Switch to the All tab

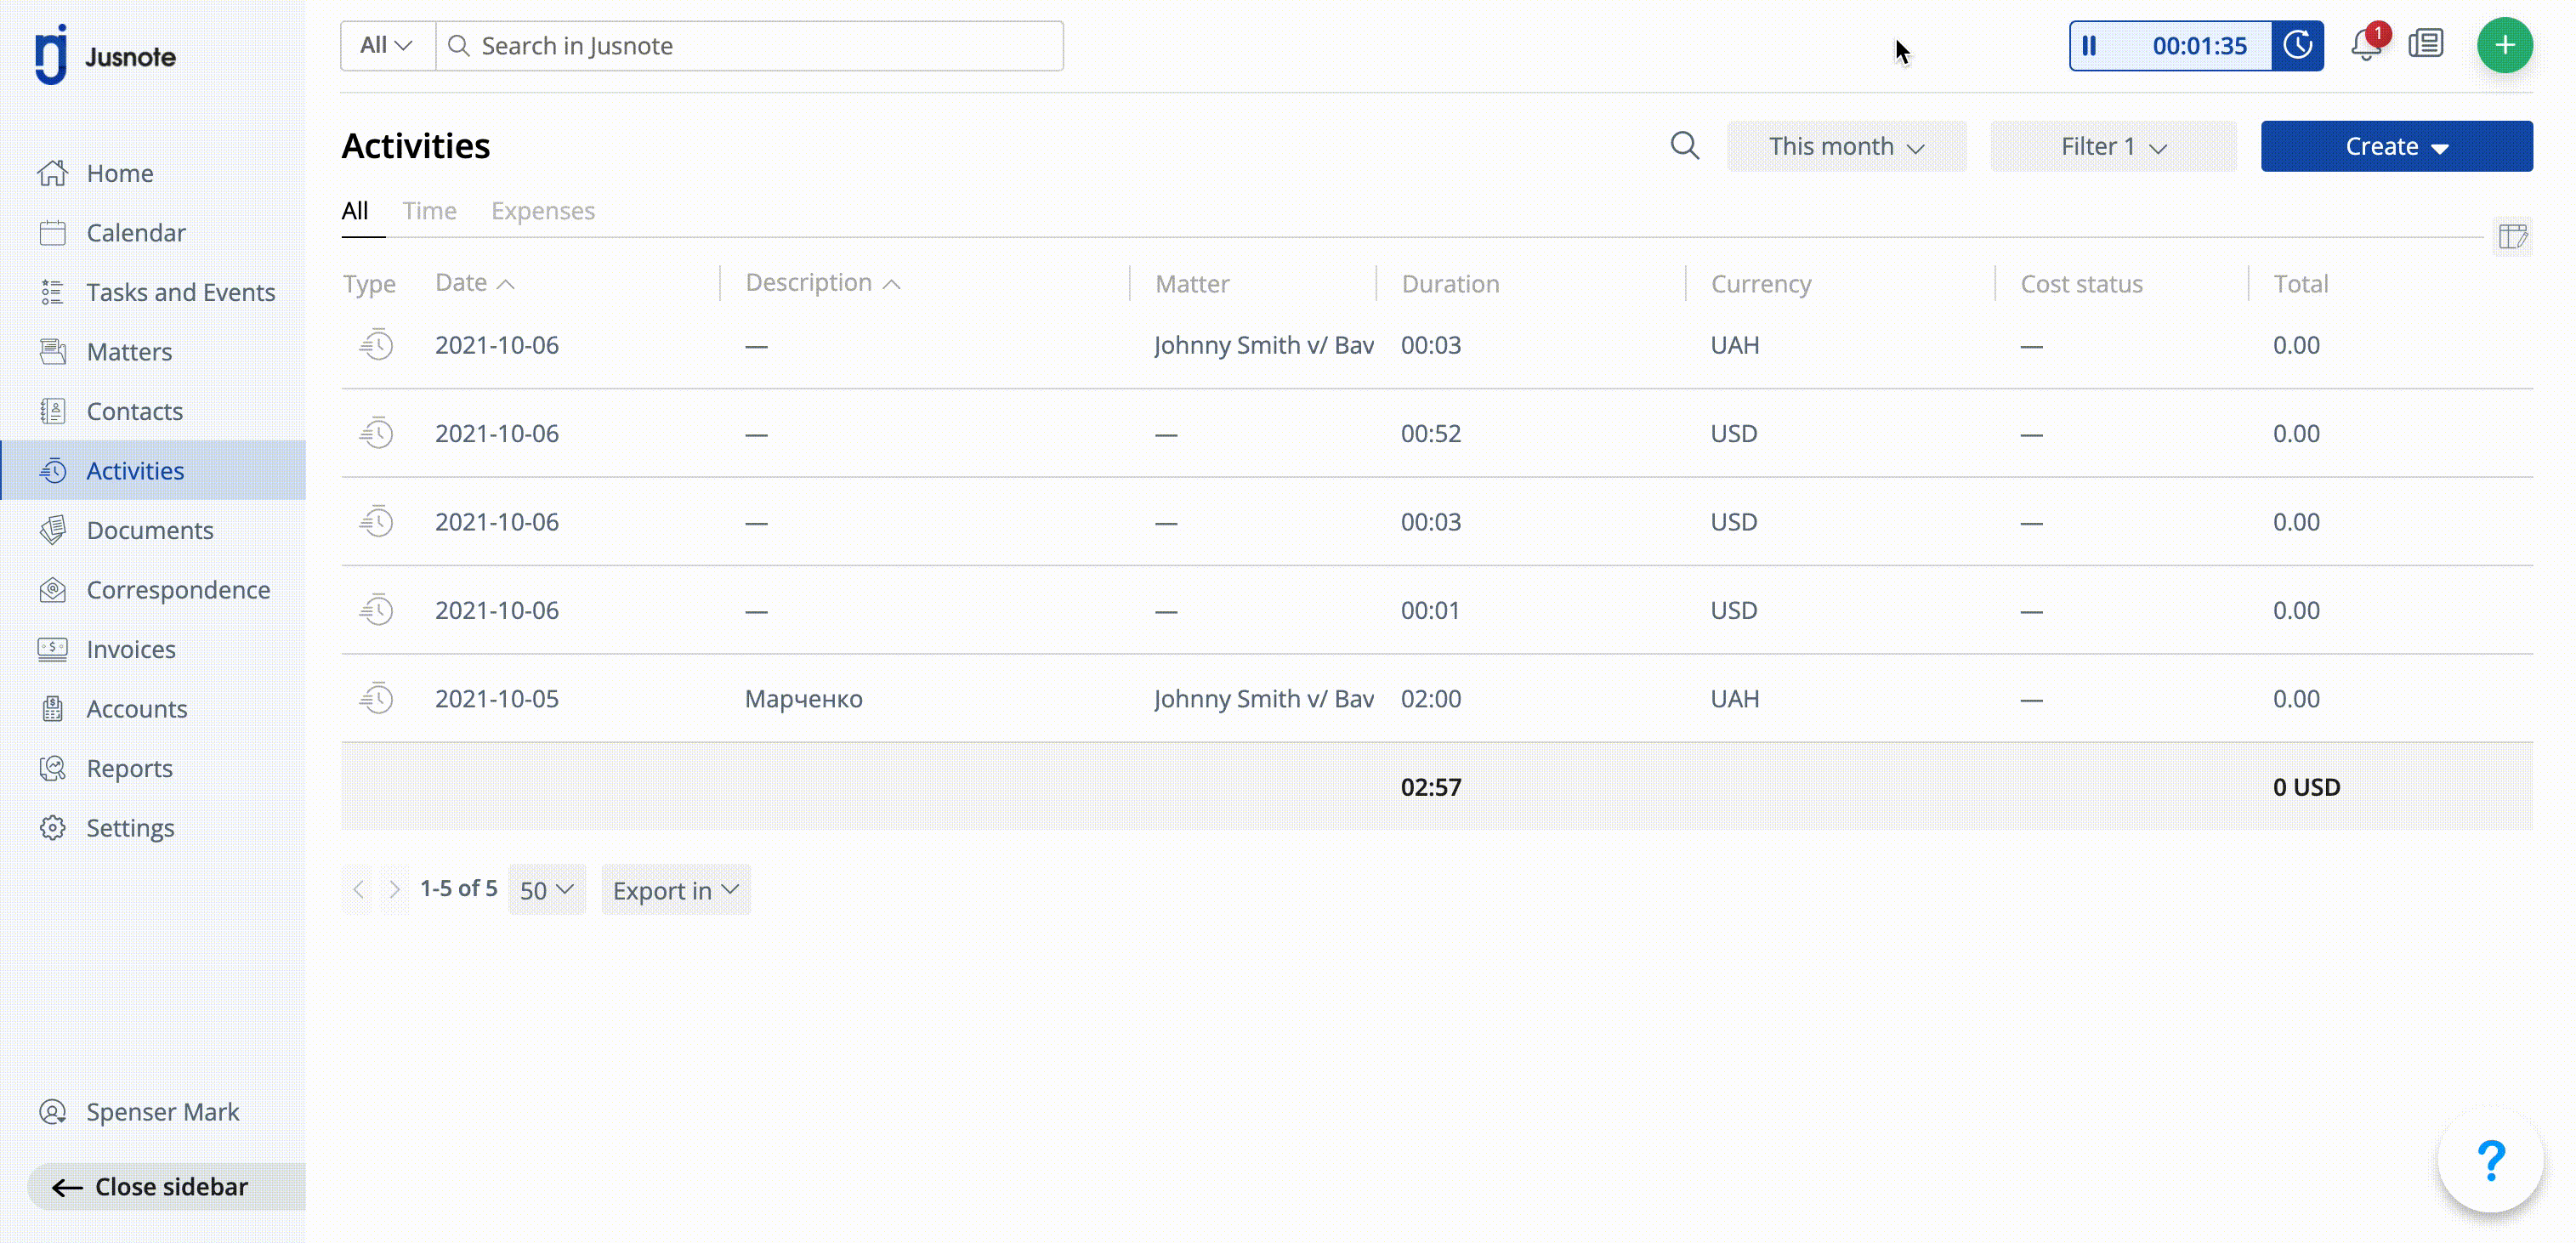point(355,211)
